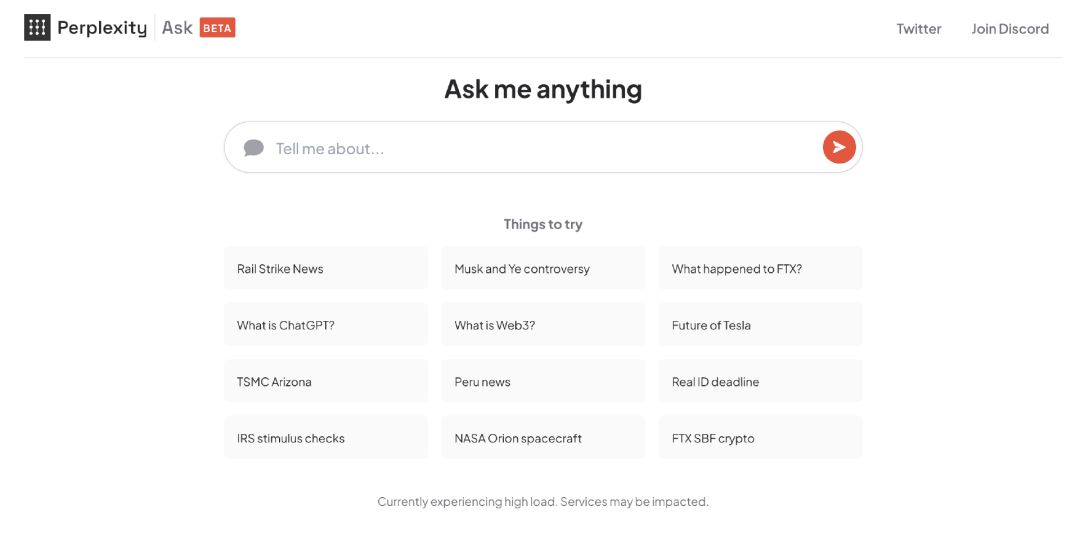
Task: Click the gray chat bubble icon
Action: pos(253,148)
